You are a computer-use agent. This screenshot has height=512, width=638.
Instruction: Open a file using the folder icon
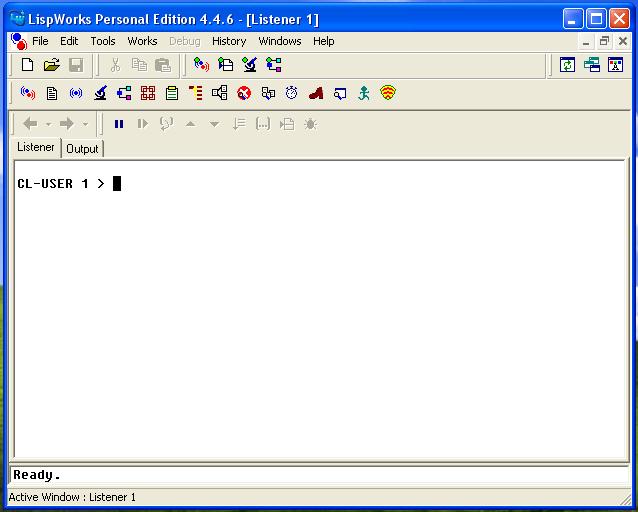pyautogui.click(x=52, y=65)
